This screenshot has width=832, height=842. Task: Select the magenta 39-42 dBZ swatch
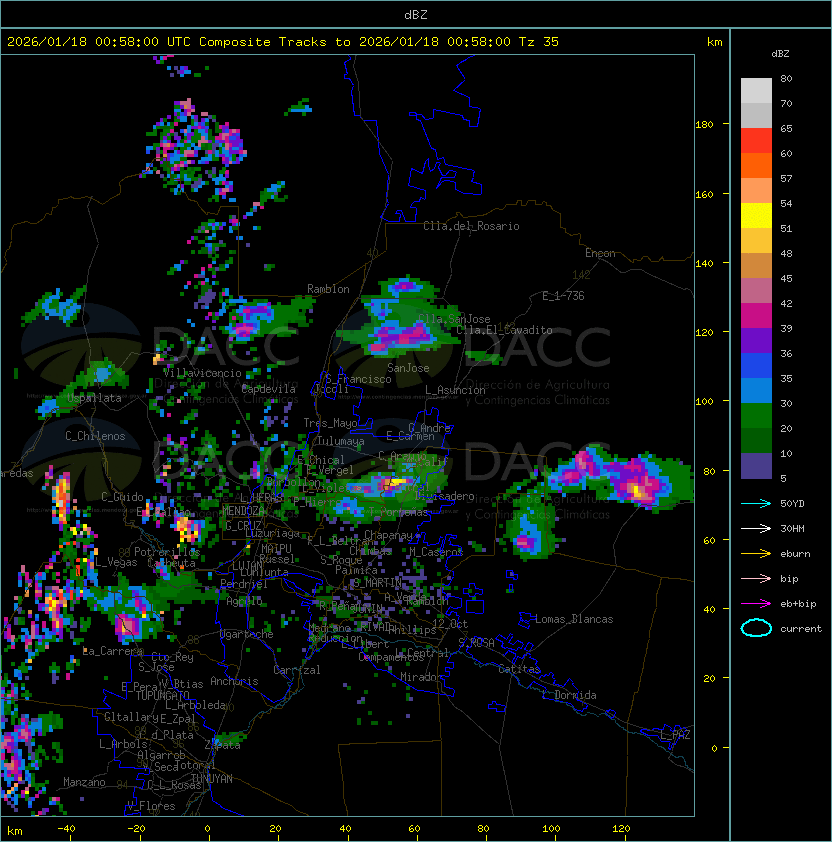click(x=756, y=315)
